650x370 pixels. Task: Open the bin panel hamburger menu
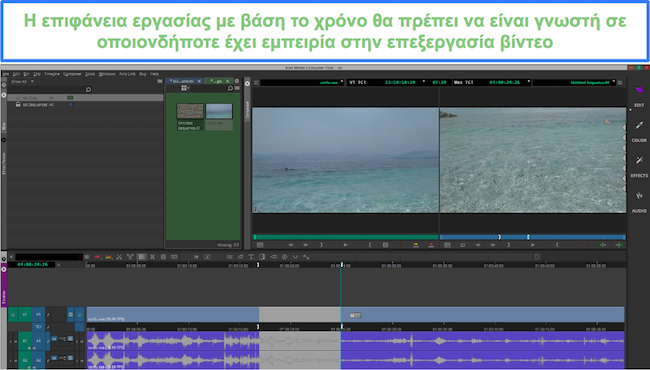coord(237,88)
